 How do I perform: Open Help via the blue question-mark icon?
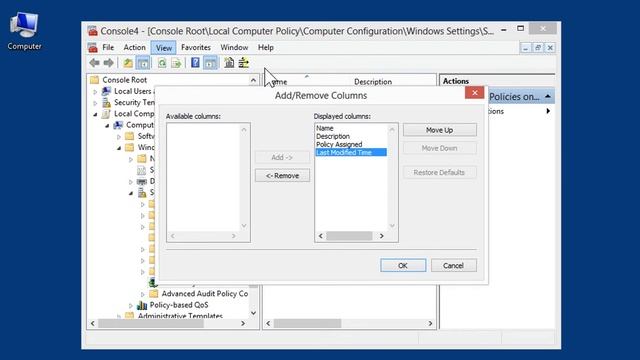coord(196,62)
